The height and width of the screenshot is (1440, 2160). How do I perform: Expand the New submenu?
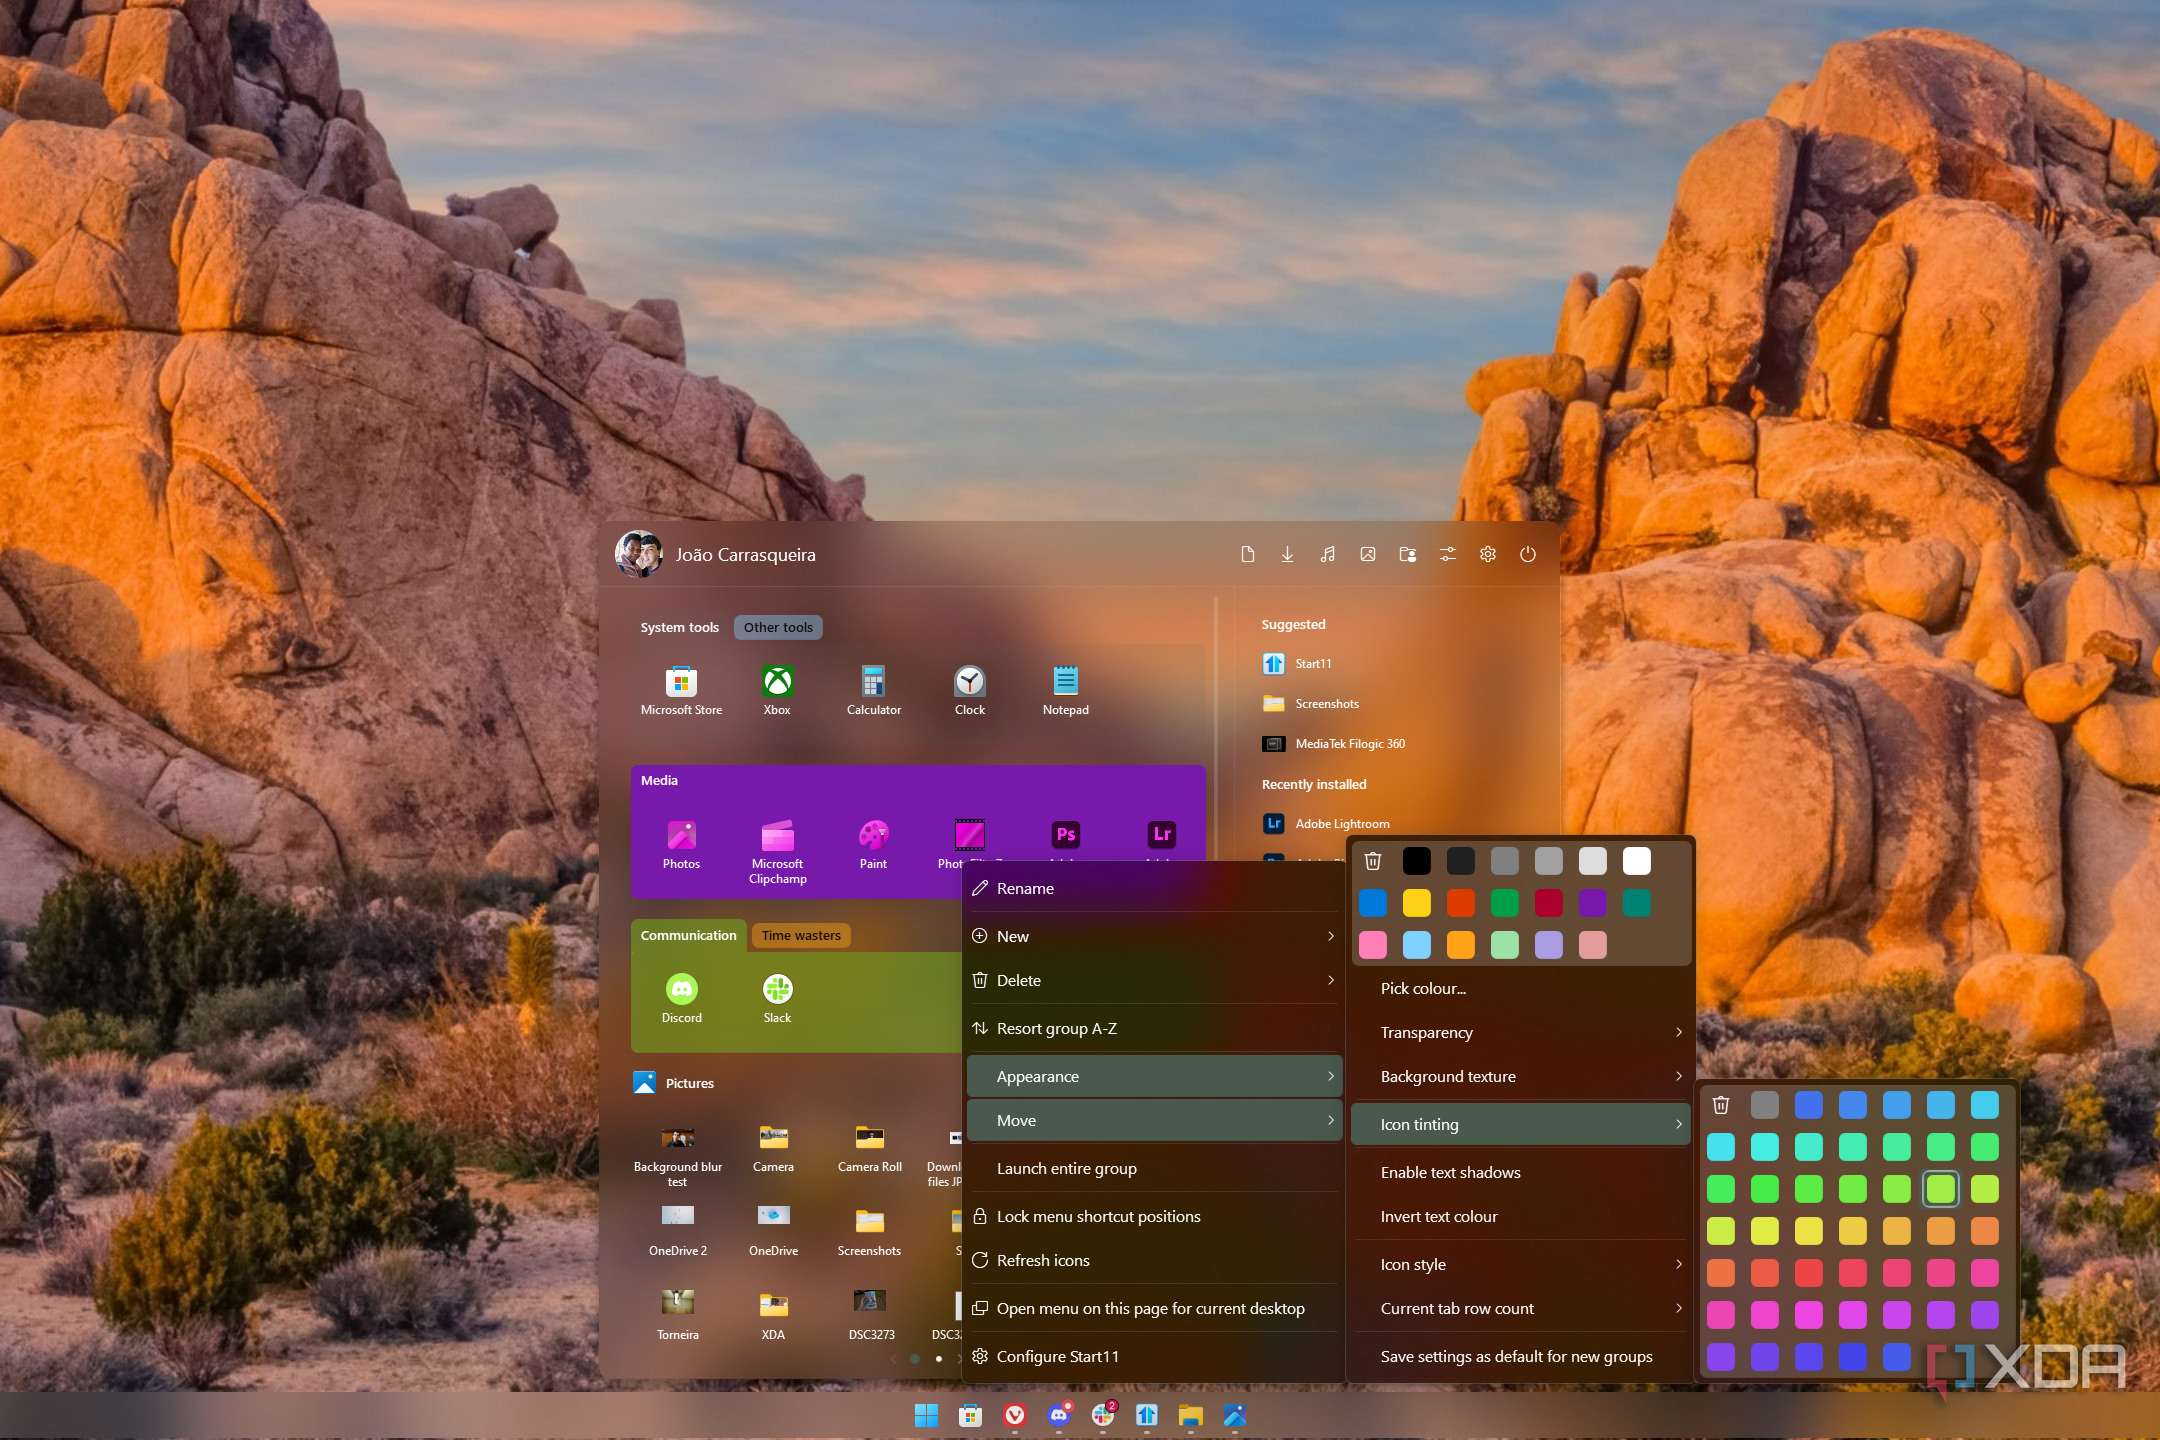point(1154,936)
